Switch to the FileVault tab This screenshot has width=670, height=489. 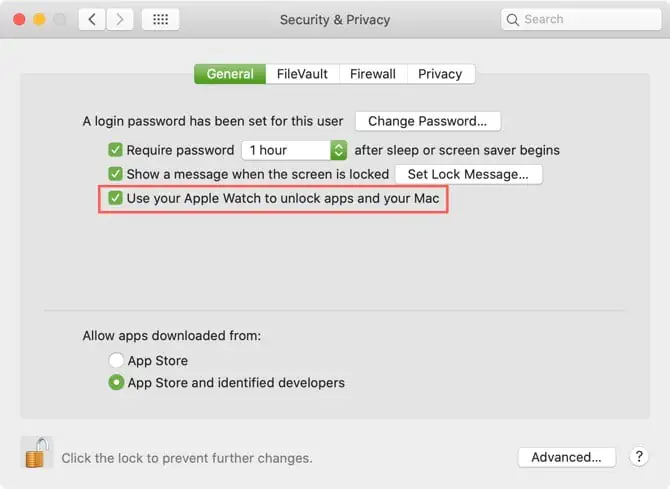click(302, 74)
